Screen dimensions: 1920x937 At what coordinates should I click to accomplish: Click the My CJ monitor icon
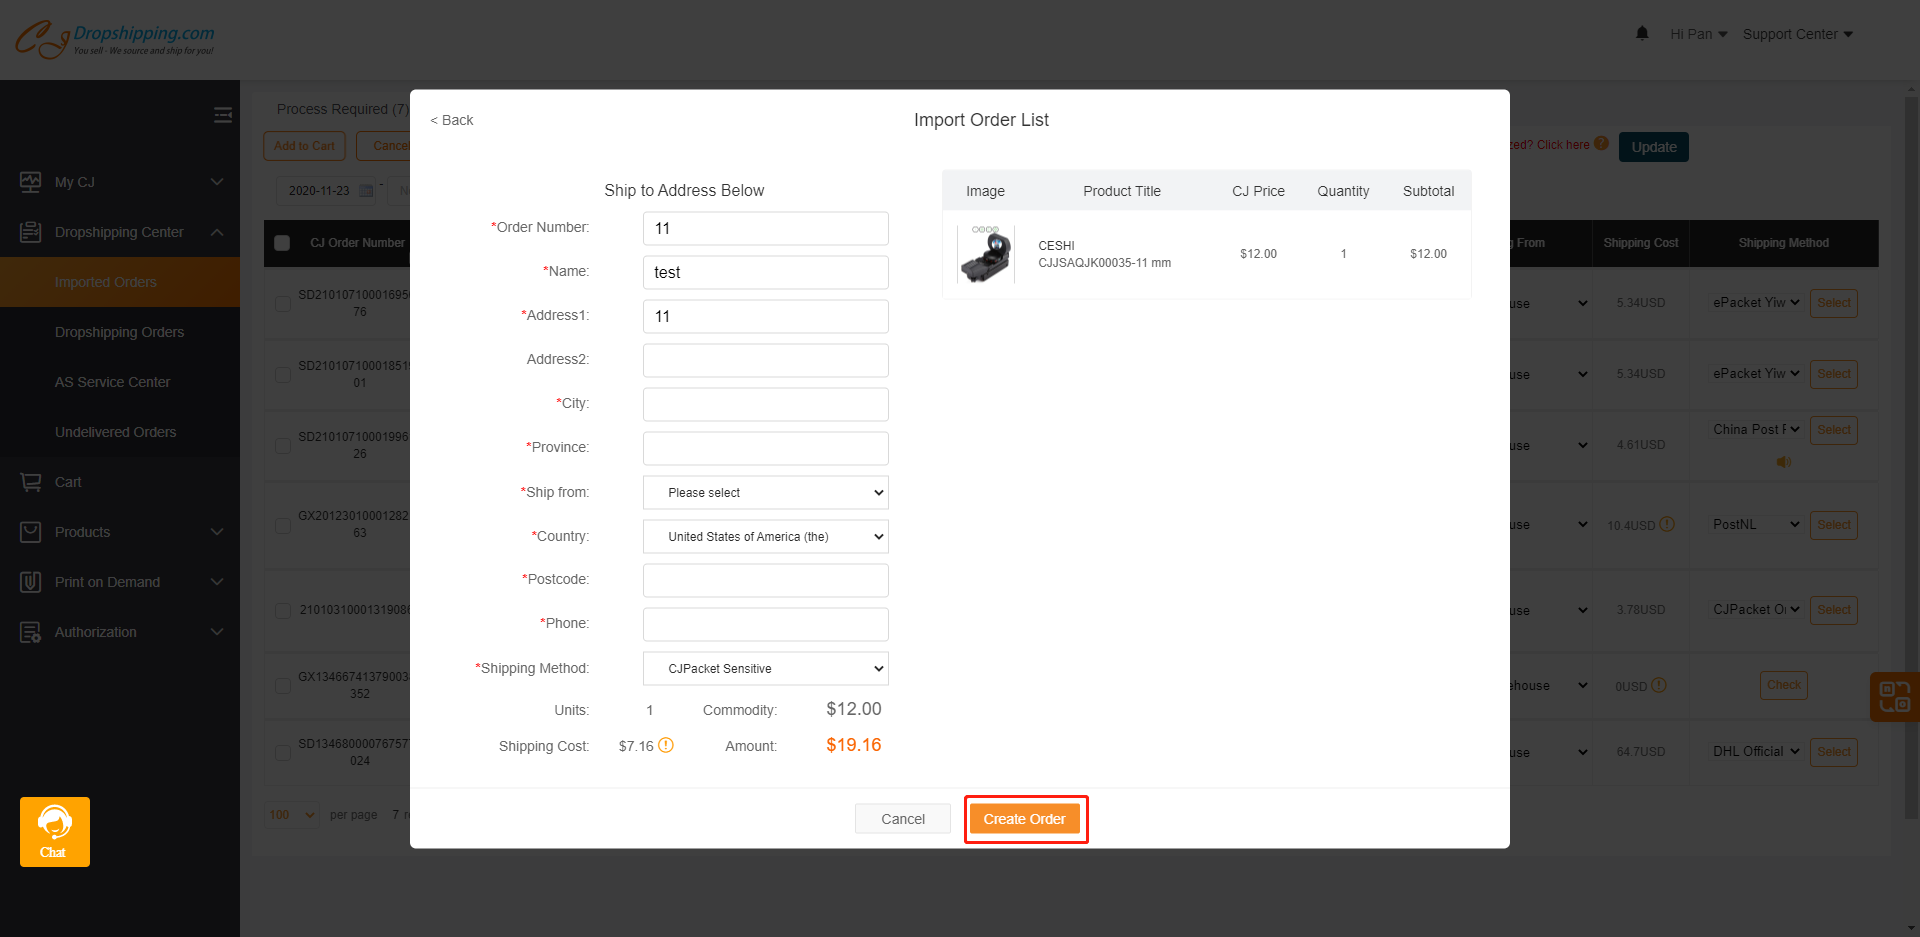pyautogui.click(x=31, y=182)
